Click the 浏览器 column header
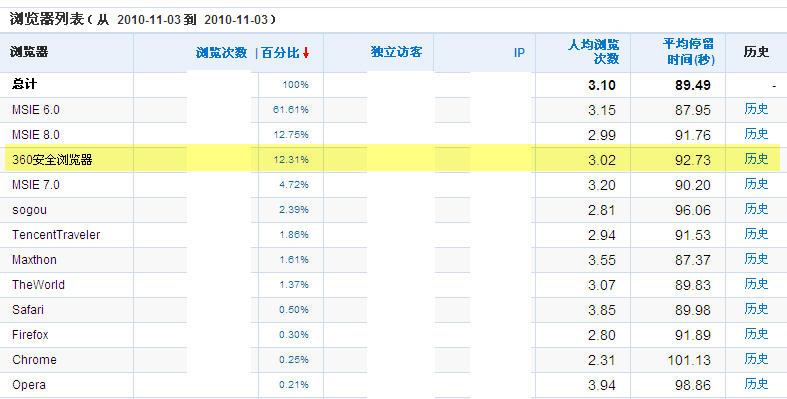 coord(29,52)
